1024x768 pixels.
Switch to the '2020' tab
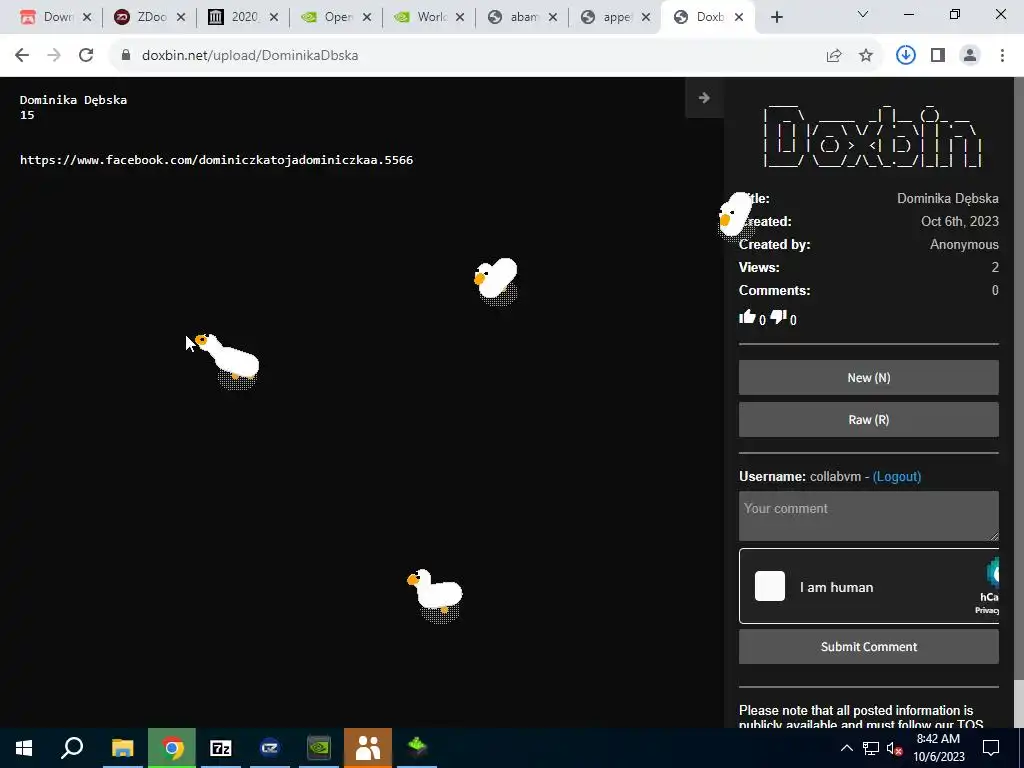point(244,18)
